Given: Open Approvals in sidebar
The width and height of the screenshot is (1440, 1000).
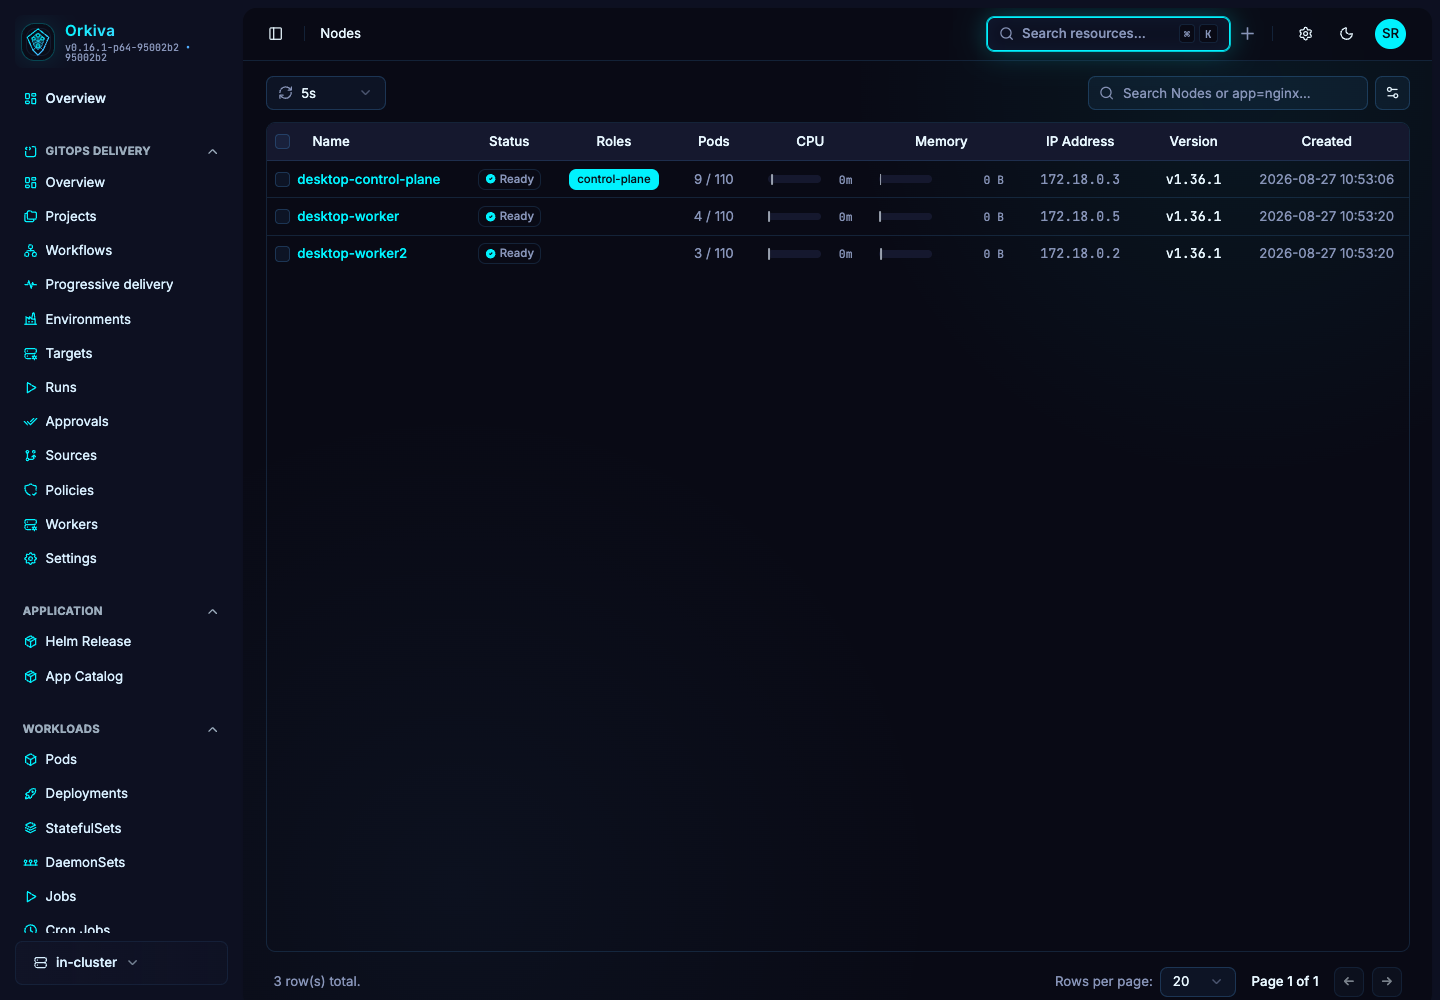Looking at the screenshot, I should pos(77,422).
